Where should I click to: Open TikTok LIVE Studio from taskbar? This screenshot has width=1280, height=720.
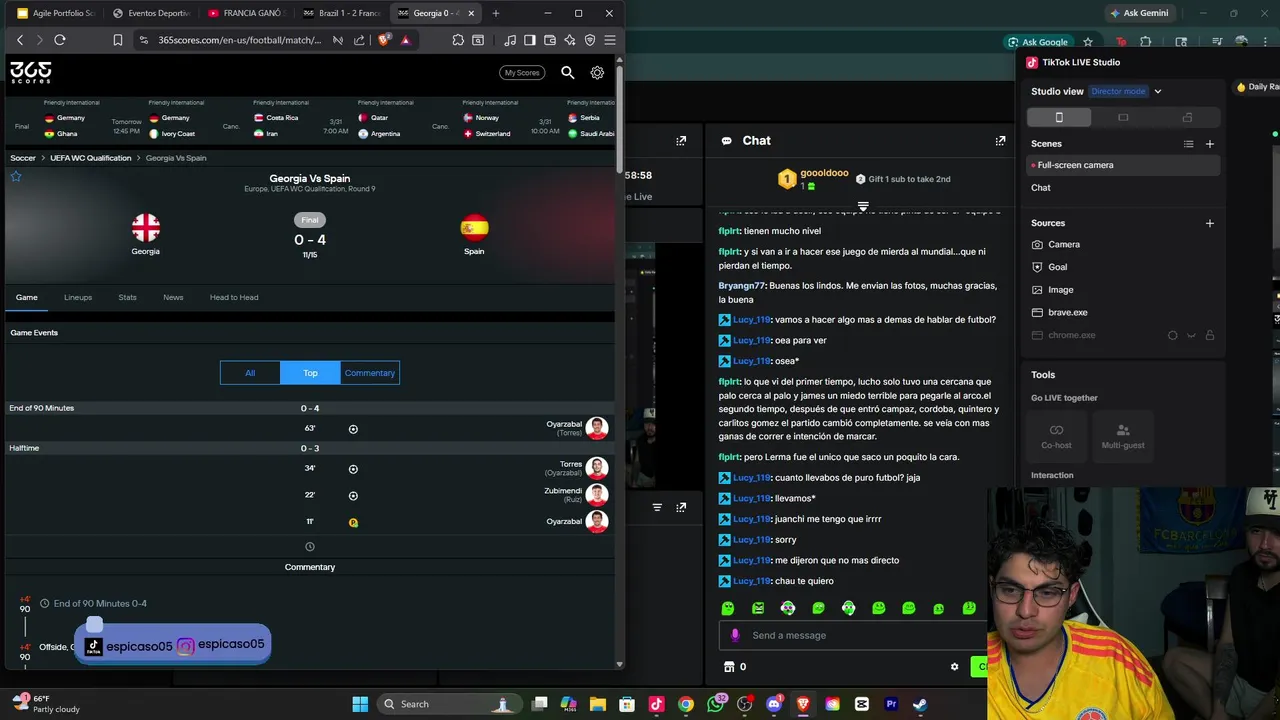(656, 704)
